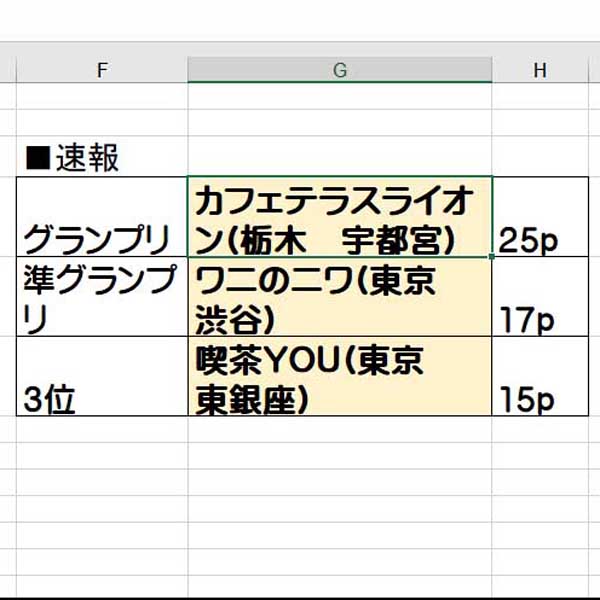The image size is (600, 600).
Task: Select the column F header
Action: tap(102, 69)
